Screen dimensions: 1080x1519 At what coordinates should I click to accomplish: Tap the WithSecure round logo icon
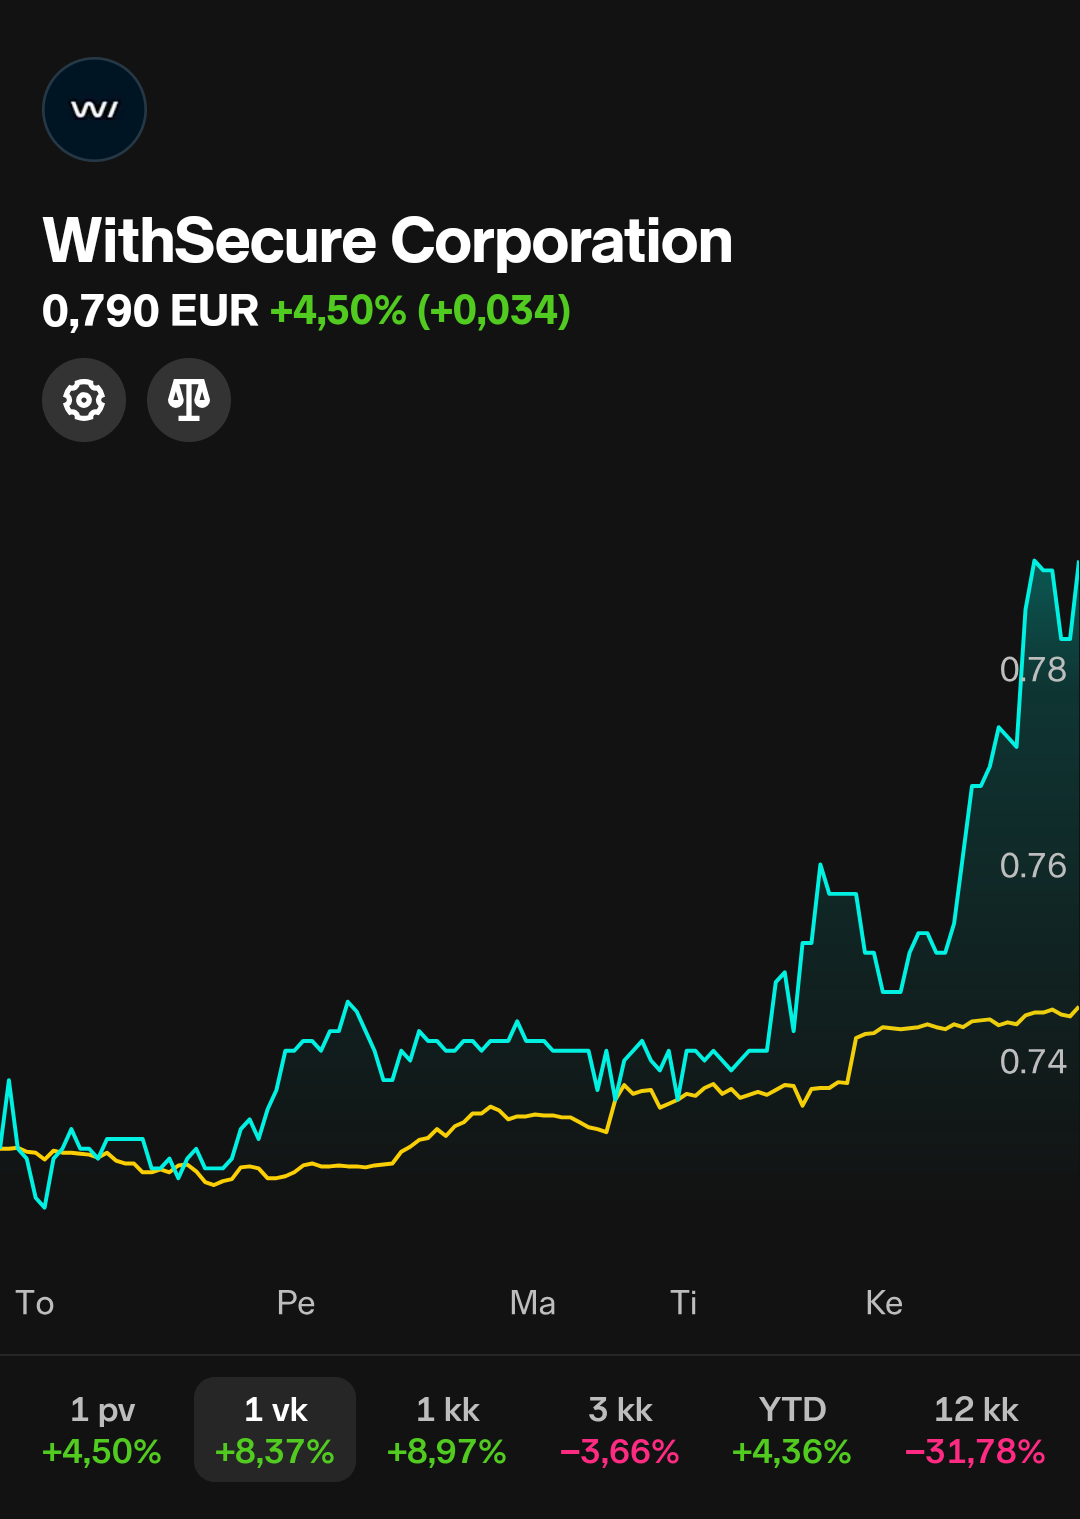pyautogui.click(x=95, y=110)
